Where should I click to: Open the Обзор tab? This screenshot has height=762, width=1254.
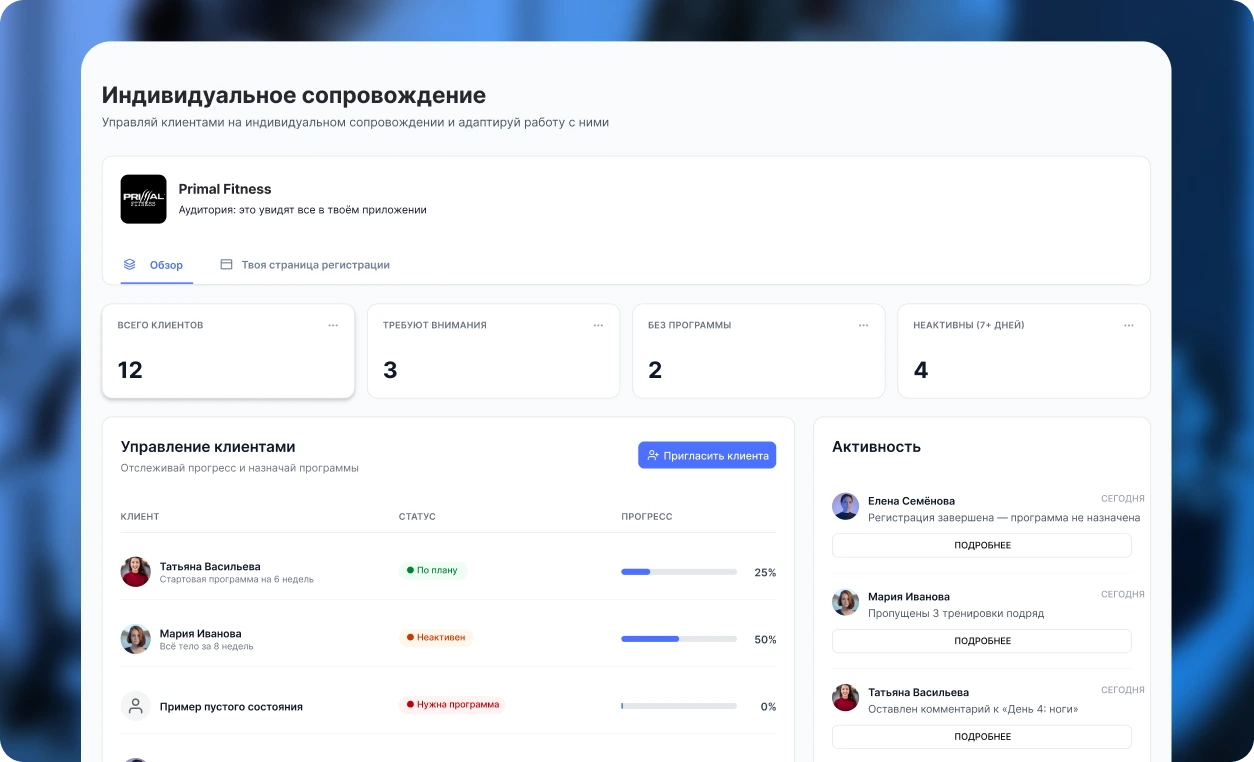click(x=157, y=265)
